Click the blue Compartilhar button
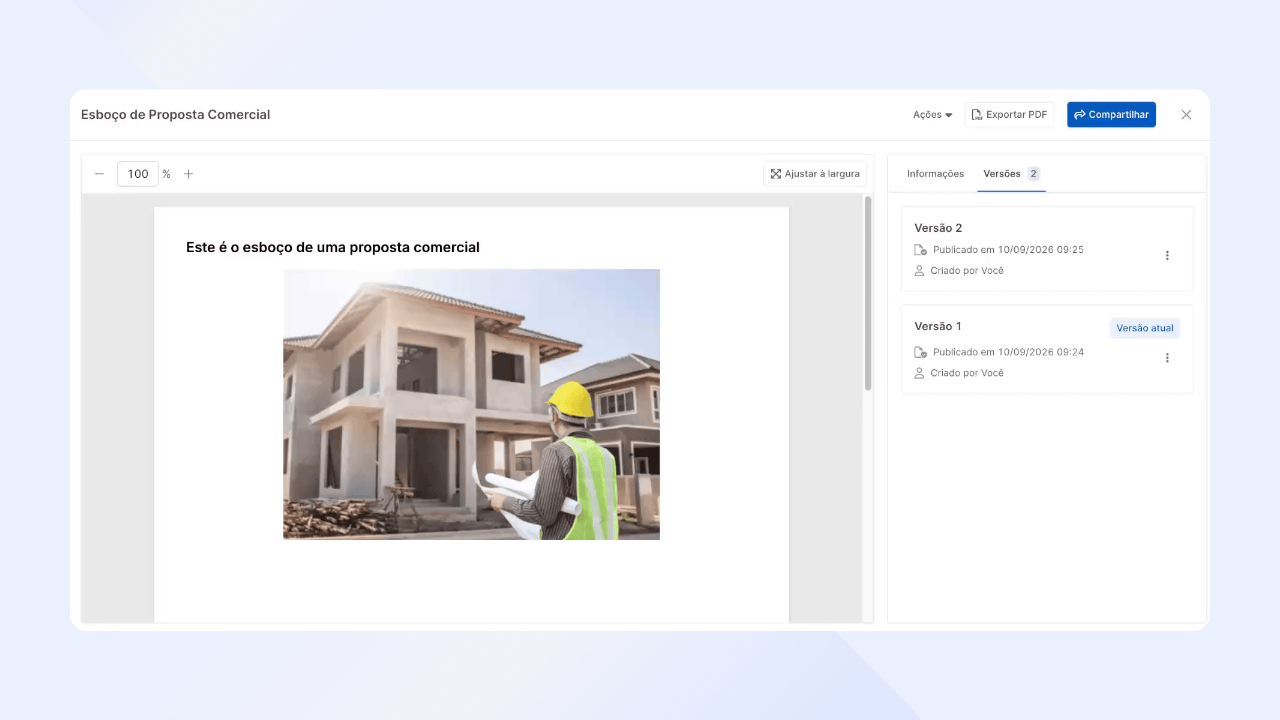 pos(1111,115)
